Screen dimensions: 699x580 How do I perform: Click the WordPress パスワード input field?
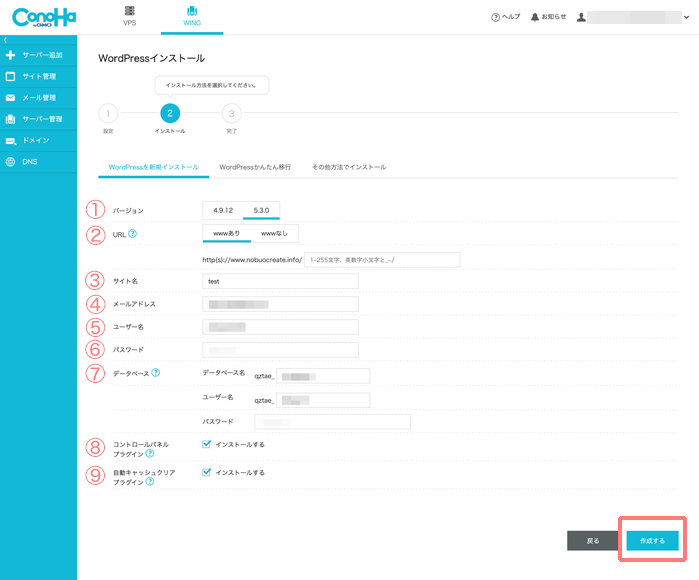[x=280, y=350]
